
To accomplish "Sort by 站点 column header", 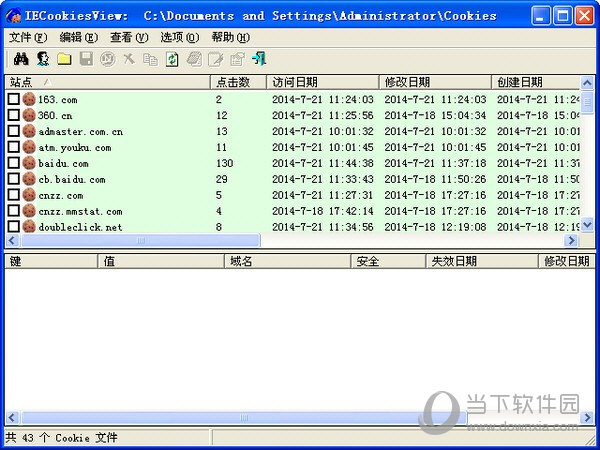I will coord(108,82).
